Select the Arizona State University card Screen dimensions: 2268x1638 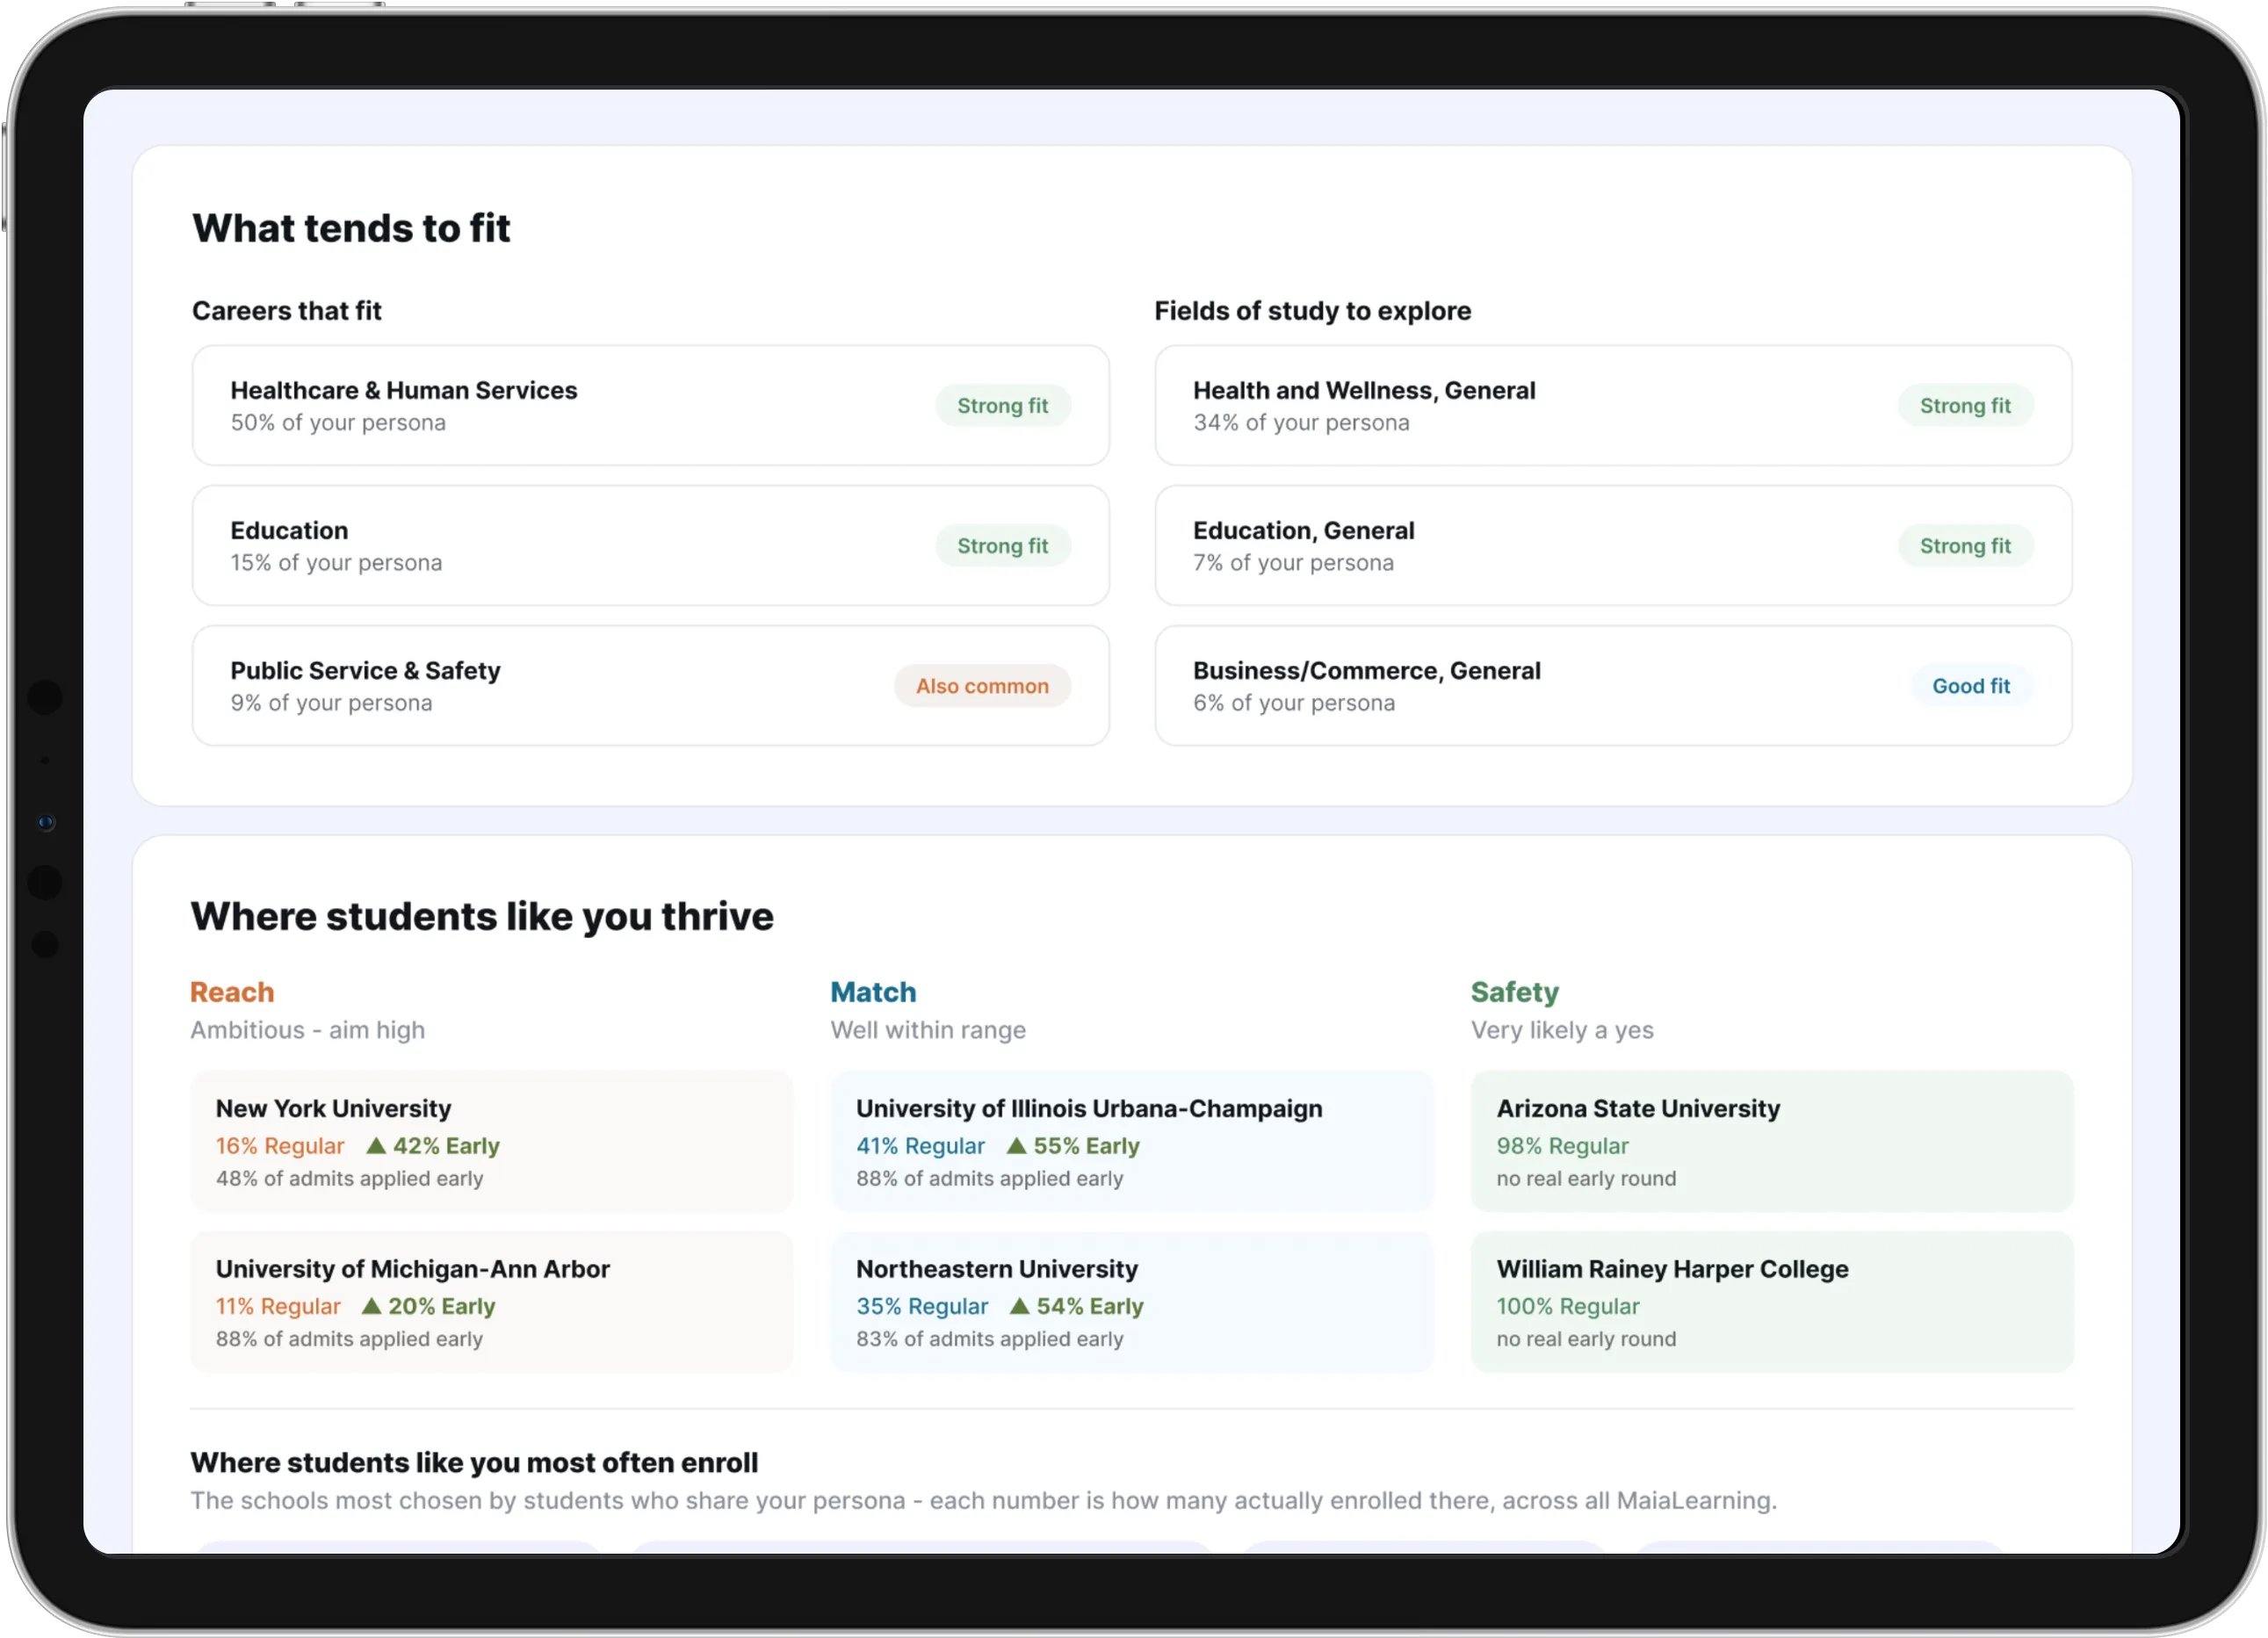pyautogui.click(x=1772, y=1141)
